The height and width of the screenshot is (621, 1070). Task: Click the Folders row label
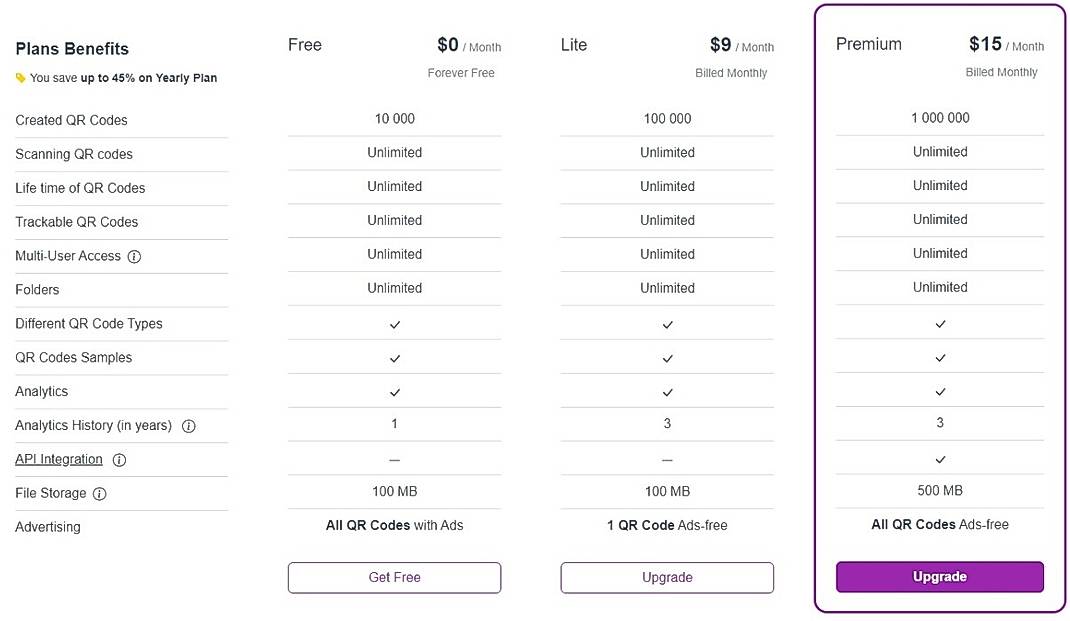(x=37, y=289)
